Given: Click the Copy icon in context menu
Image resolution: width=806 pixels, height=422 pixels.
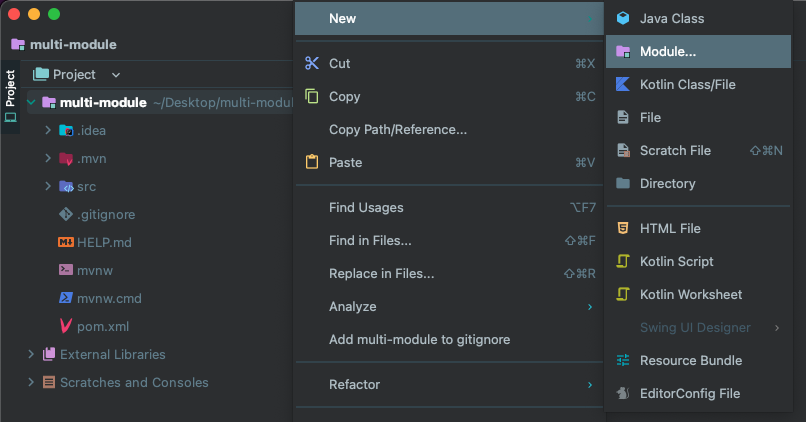Looking at the screenshot, I should tap(312, 96).
